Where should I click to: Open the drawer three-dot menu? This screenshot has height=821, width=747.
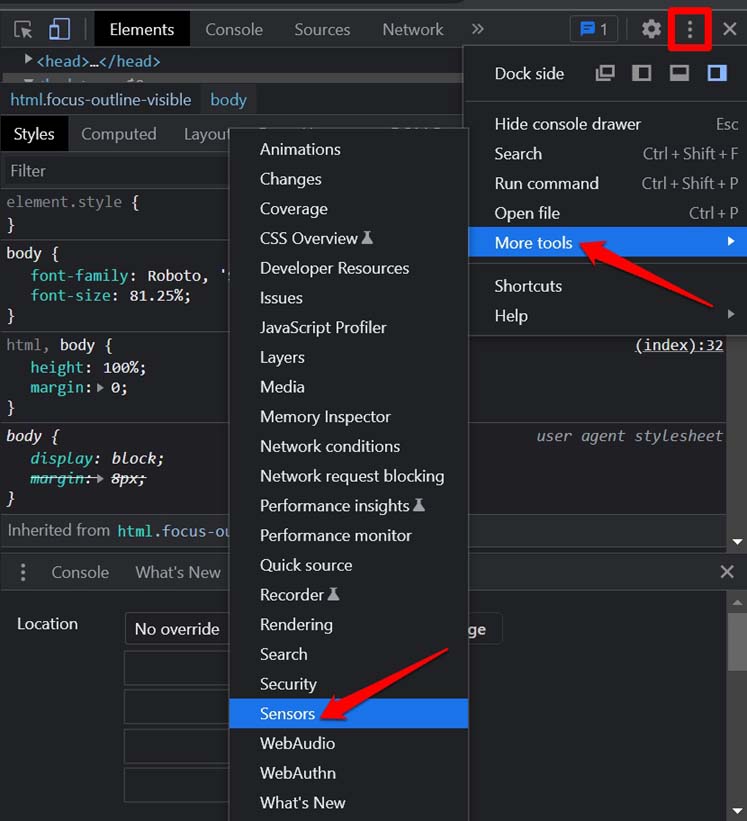(23, 572)
